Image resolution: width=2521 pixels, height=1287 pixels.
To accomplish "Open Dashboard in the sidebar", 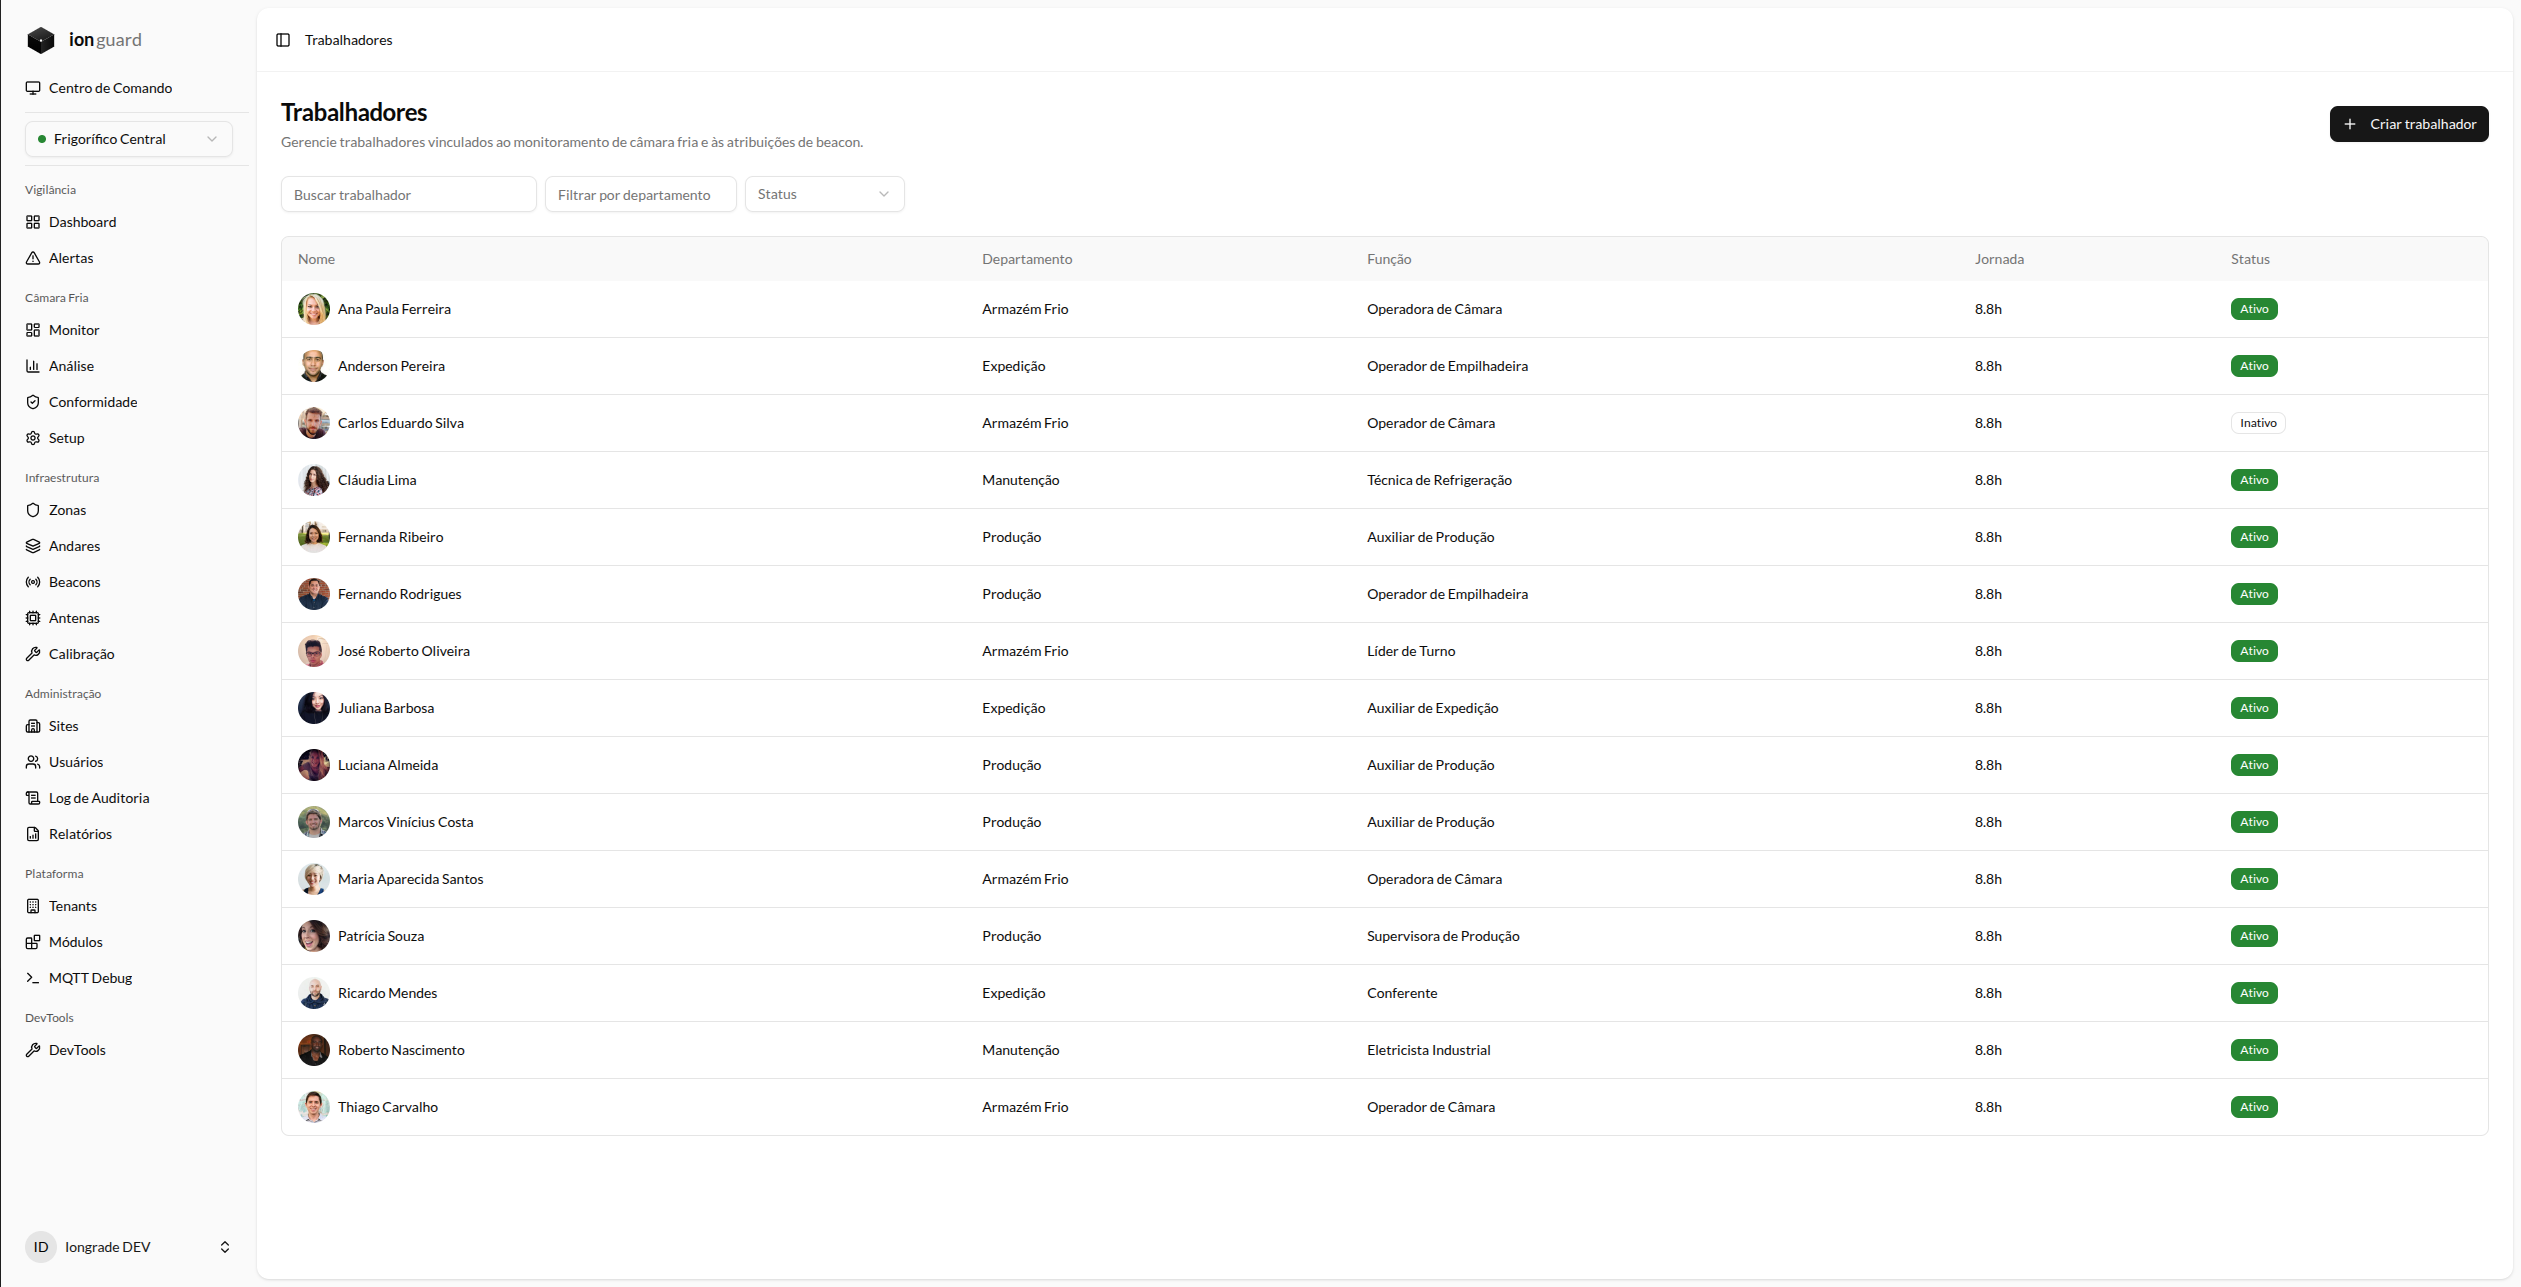I will (82, 222).
